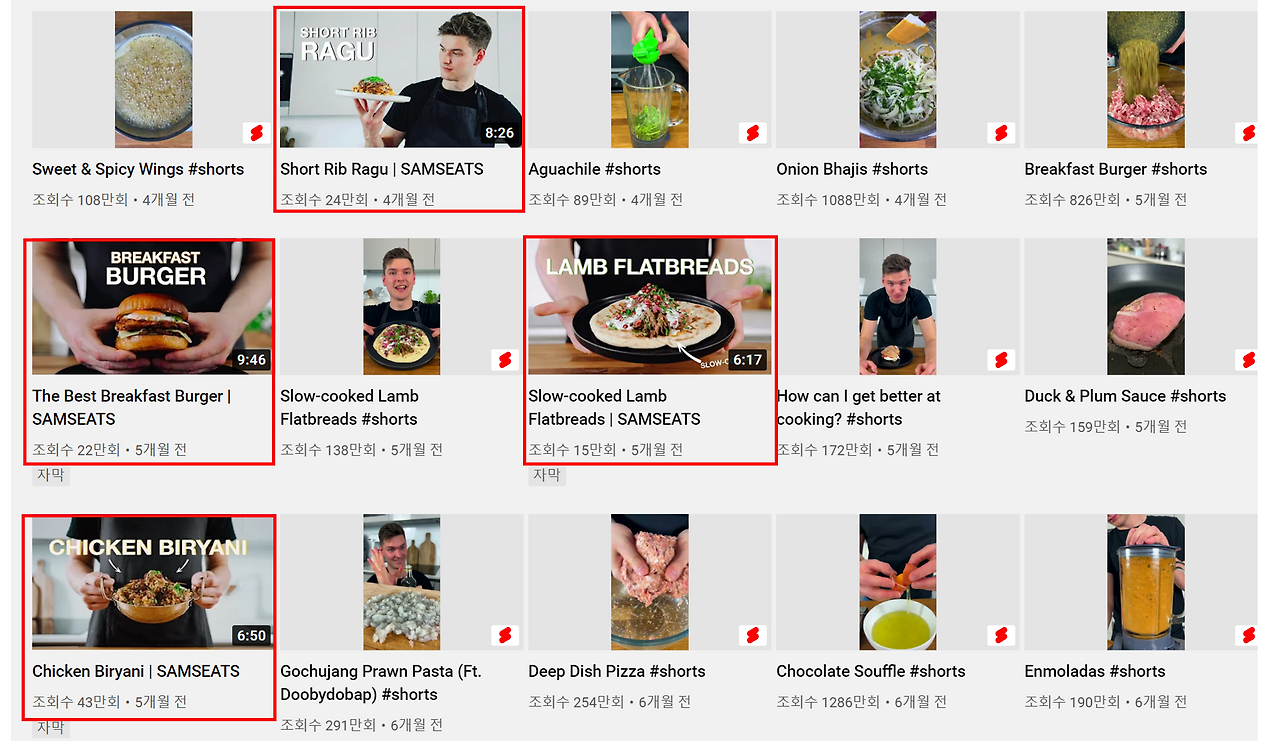Open The Best Breakfast Burger | SAMSEATS title
This screenshot has height=741, width=1280.
[x=131, y=407]
